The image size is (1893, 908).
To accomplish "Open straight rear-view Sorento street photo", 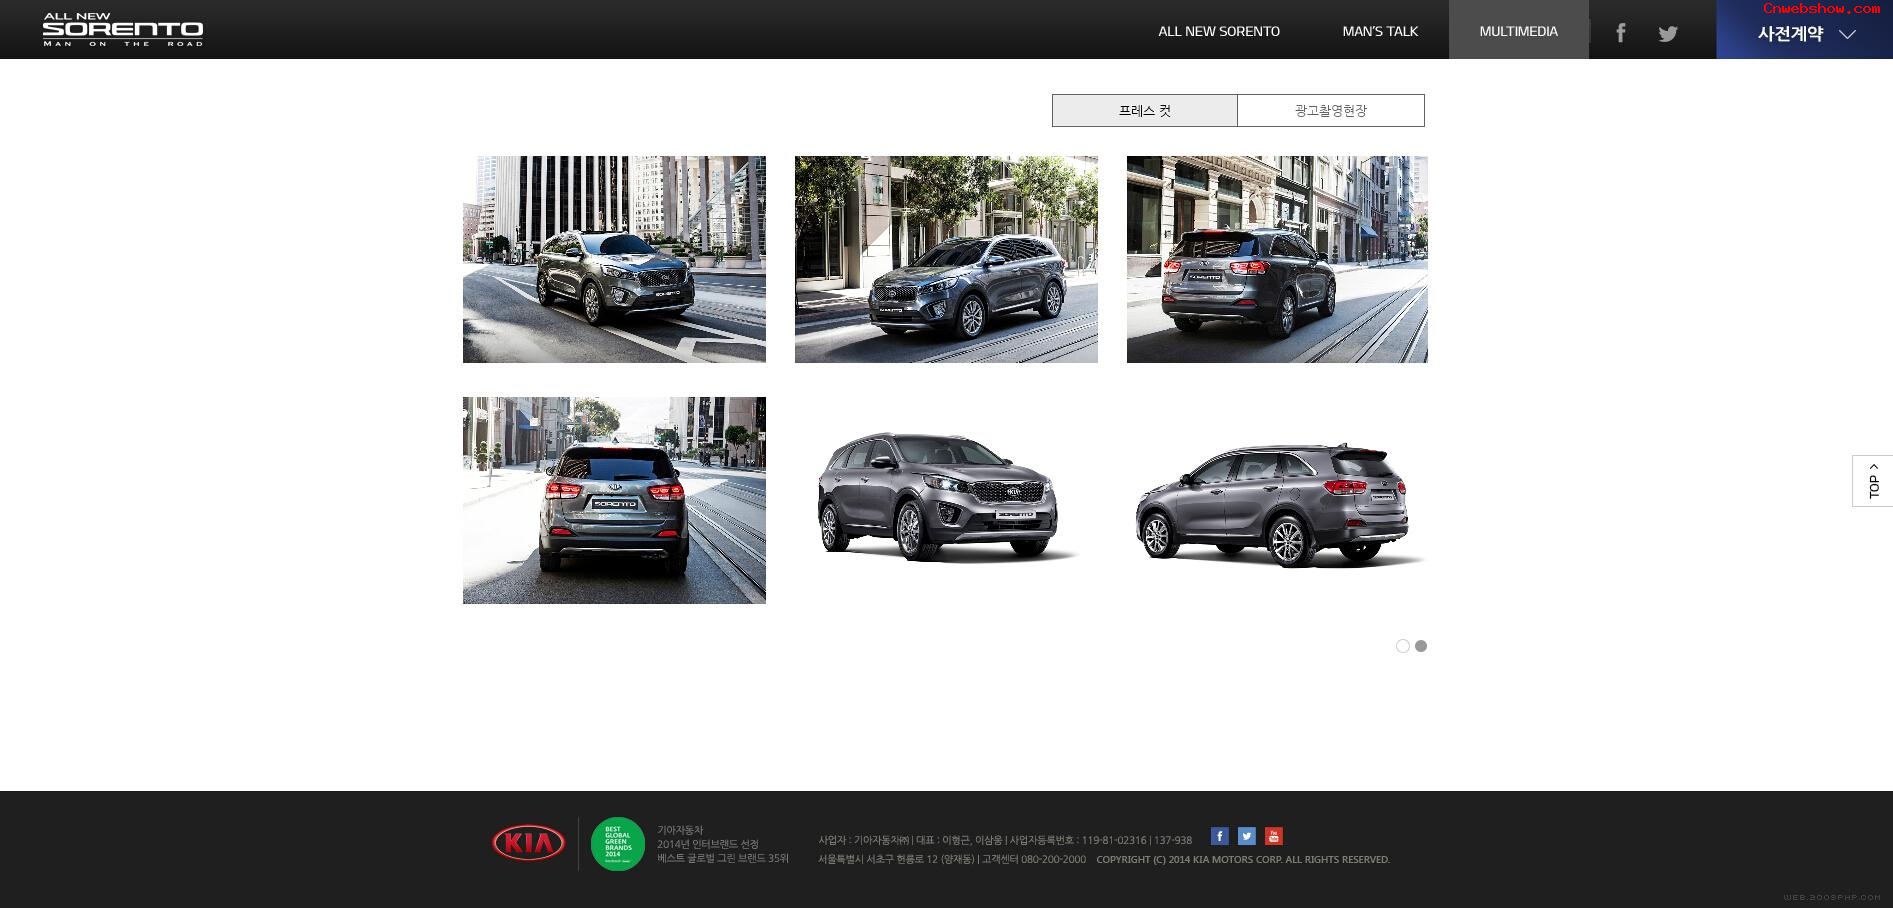I will click(x=614, y=500).
